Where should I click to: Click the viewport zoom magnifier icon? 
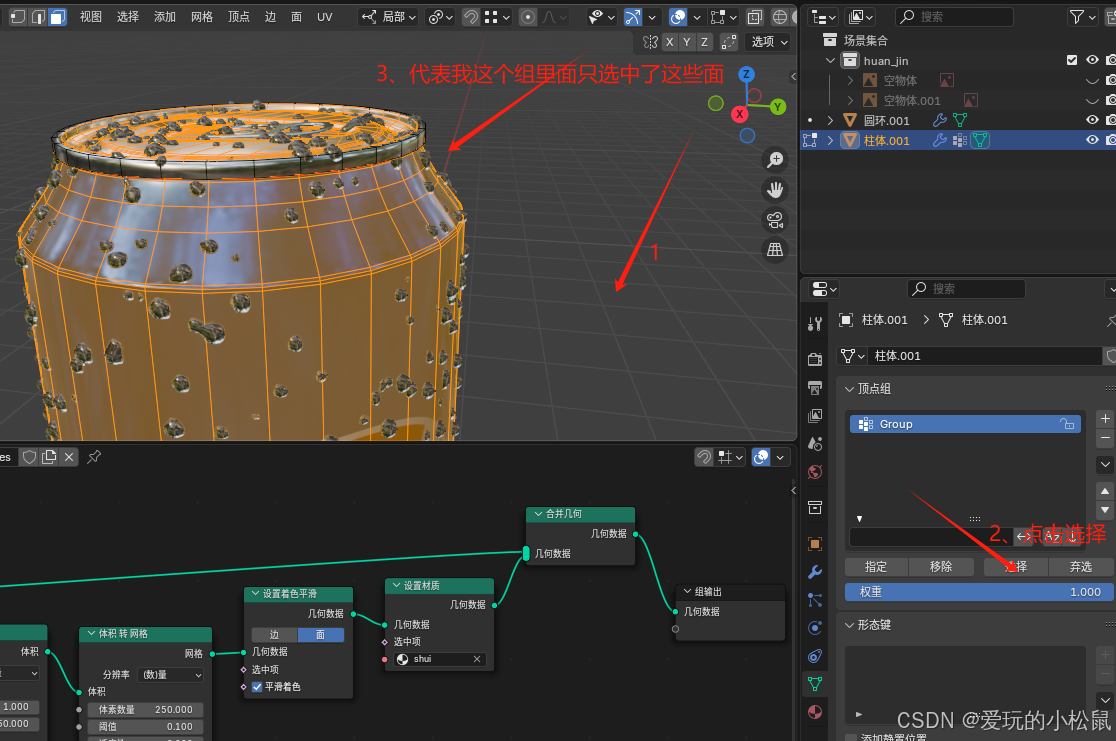pos(775,160)
